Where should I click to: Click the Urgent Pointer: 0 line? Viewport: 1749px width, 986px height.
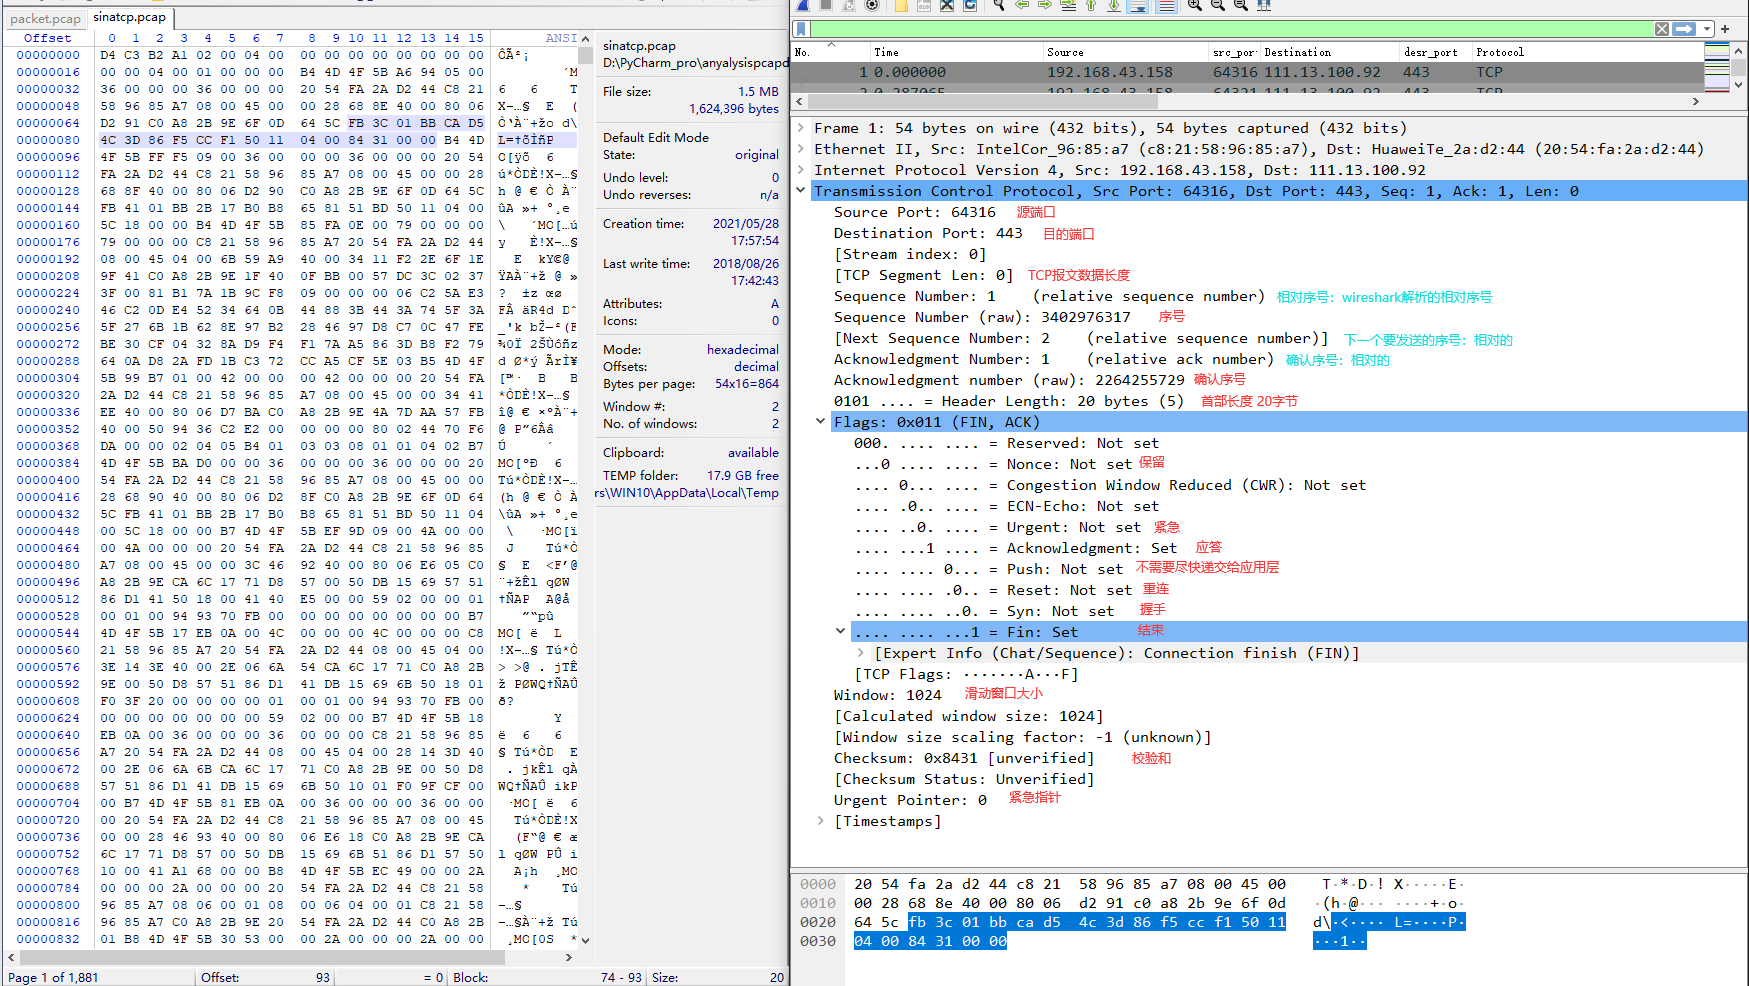pos(910,800)
